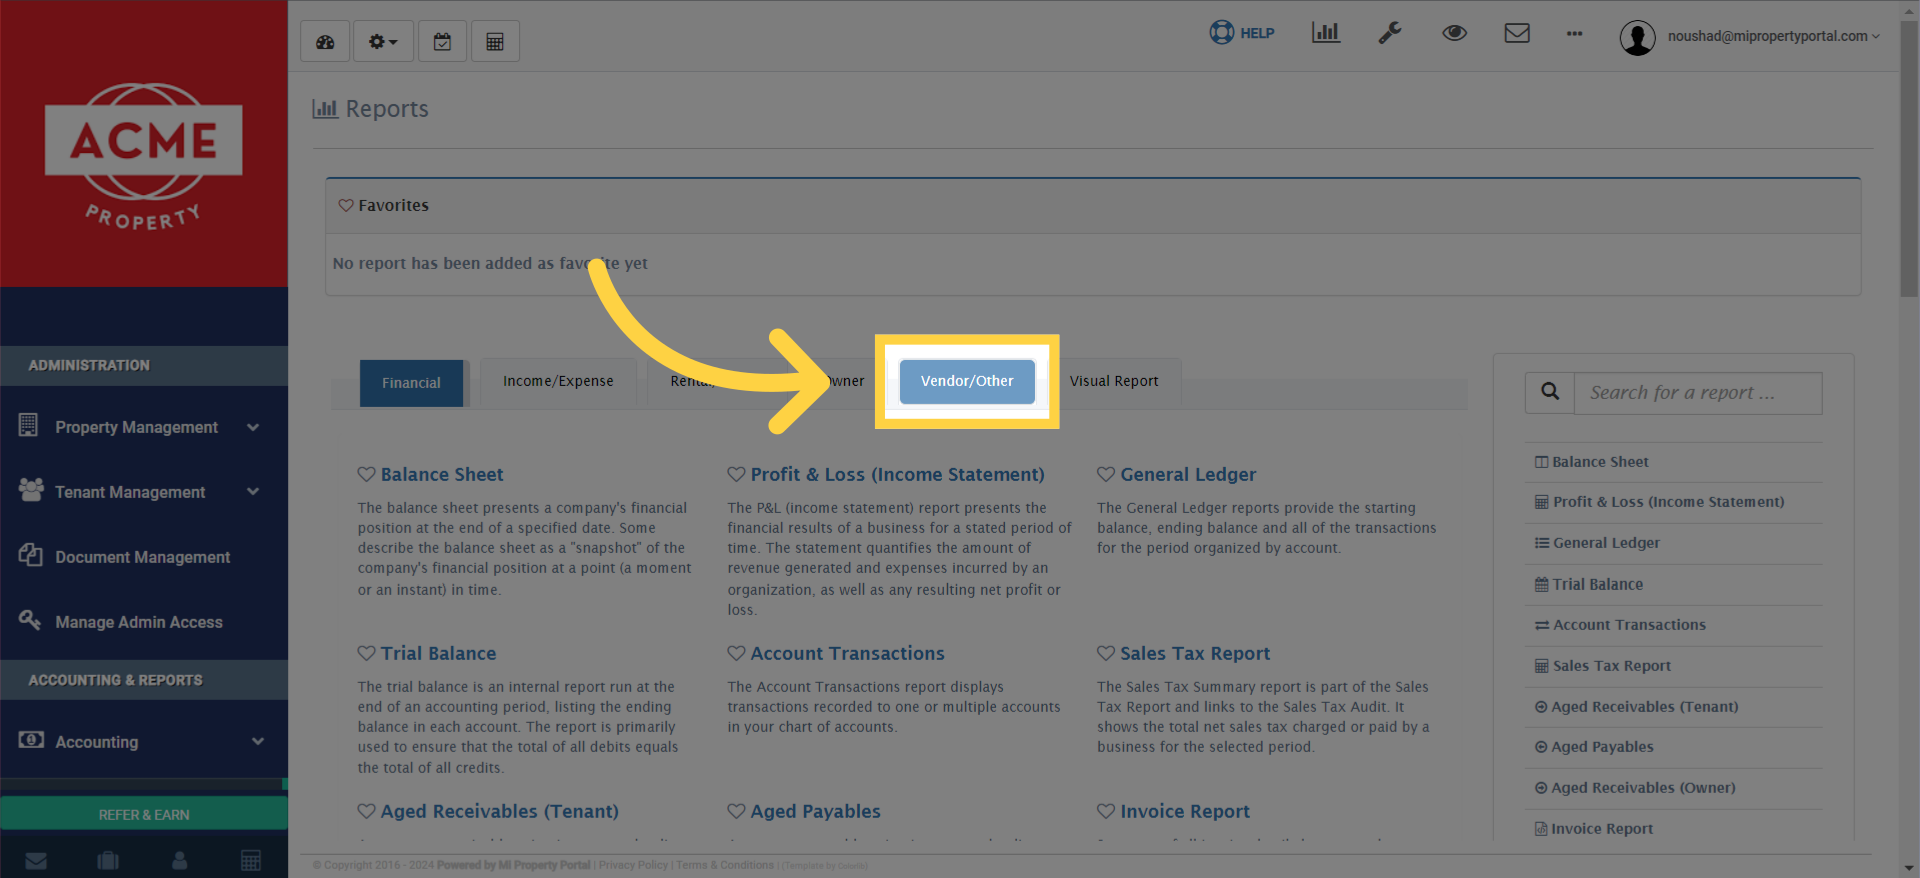Viewport: 1920px width, 878px height.
Task: Favorite the Balance Sheet report heart
Action: [x=367, y=474]
